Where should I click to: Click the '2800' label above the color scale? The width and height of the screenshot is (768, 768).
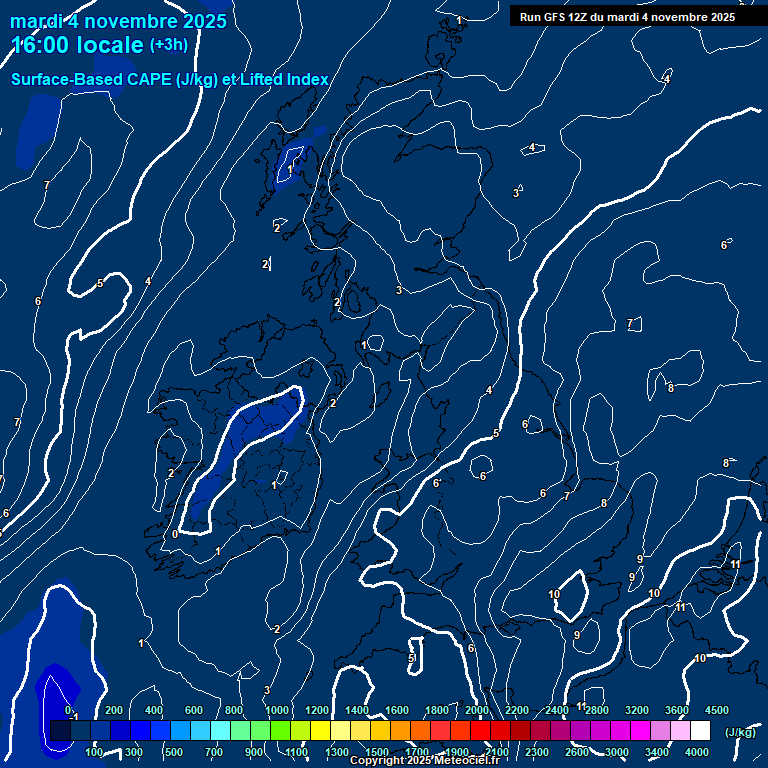(x=597, y=710)
